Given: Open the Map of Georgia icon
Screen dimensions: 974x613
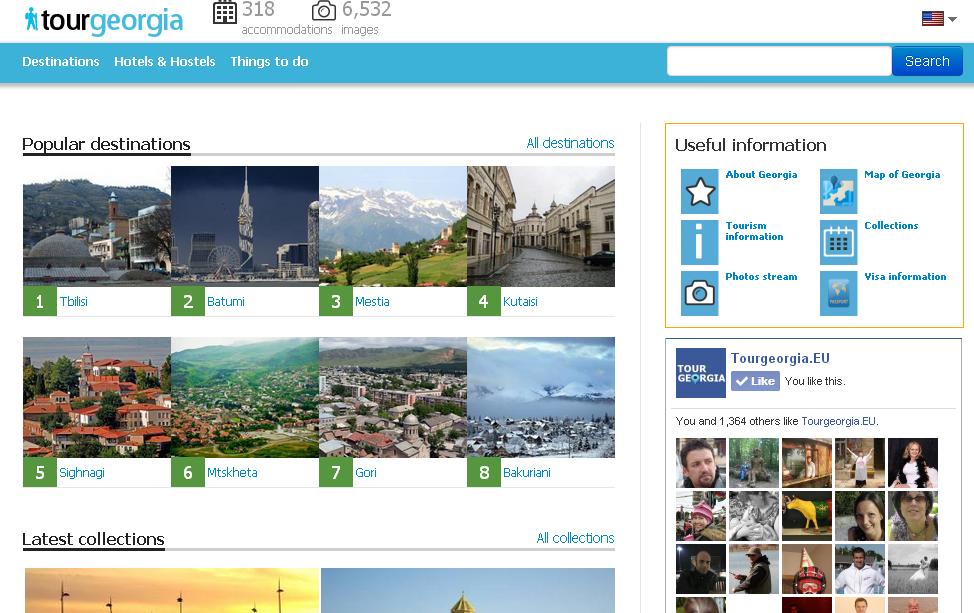Looking at the screenshot, I should (x=838, y=191).
